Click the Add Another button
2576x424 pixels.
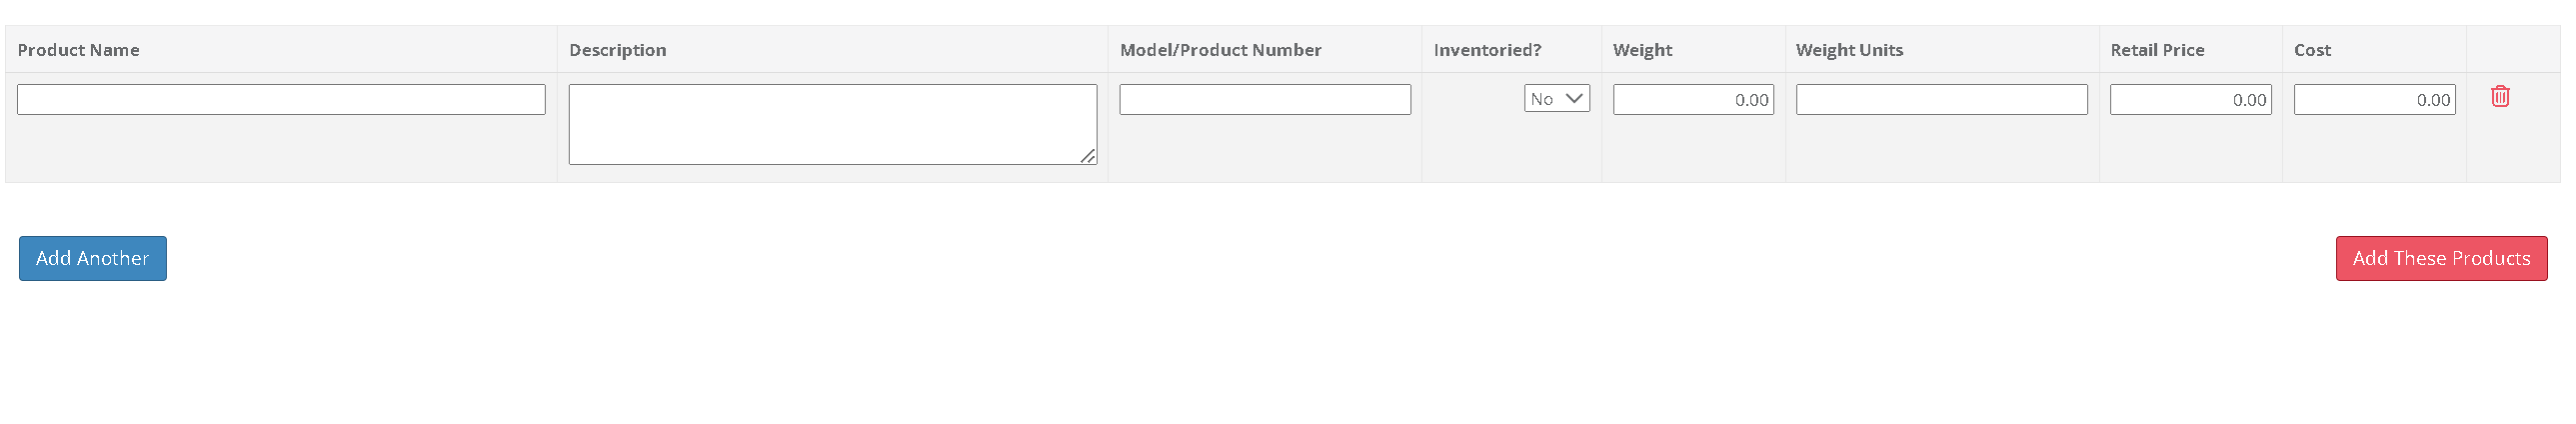(93, 259)
